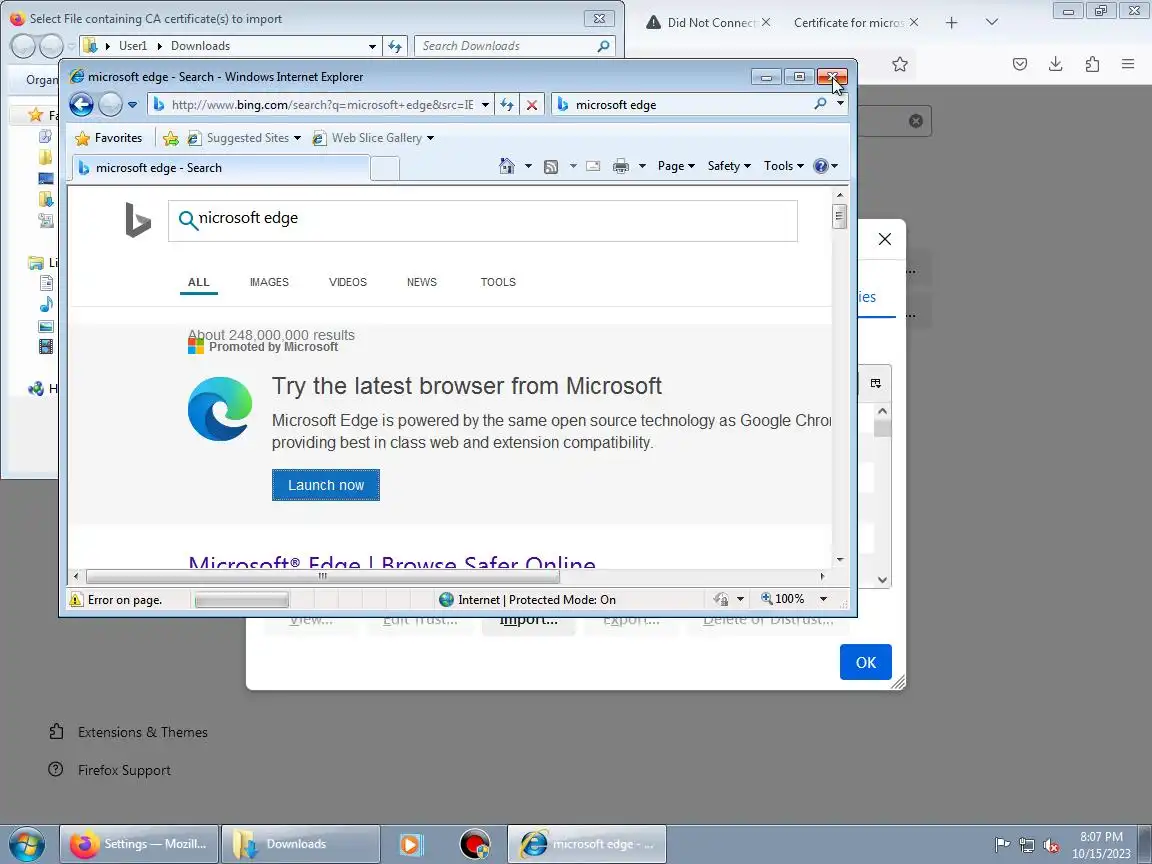The height and width of the screenshot is (864, 1152).
Task: Stop page loading with the red X icon
Action: point(532,104)
